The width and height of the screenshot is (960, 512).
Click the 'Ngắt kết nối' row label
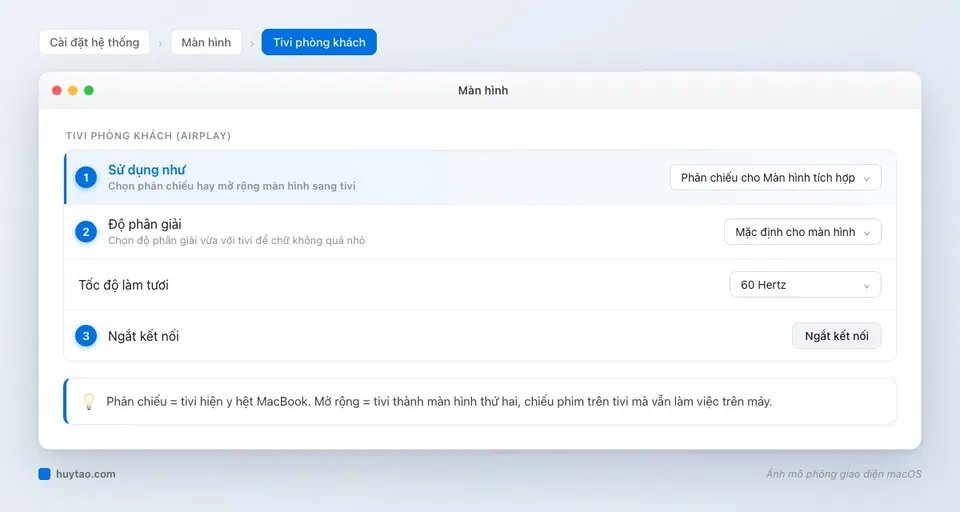pos(143,336)
